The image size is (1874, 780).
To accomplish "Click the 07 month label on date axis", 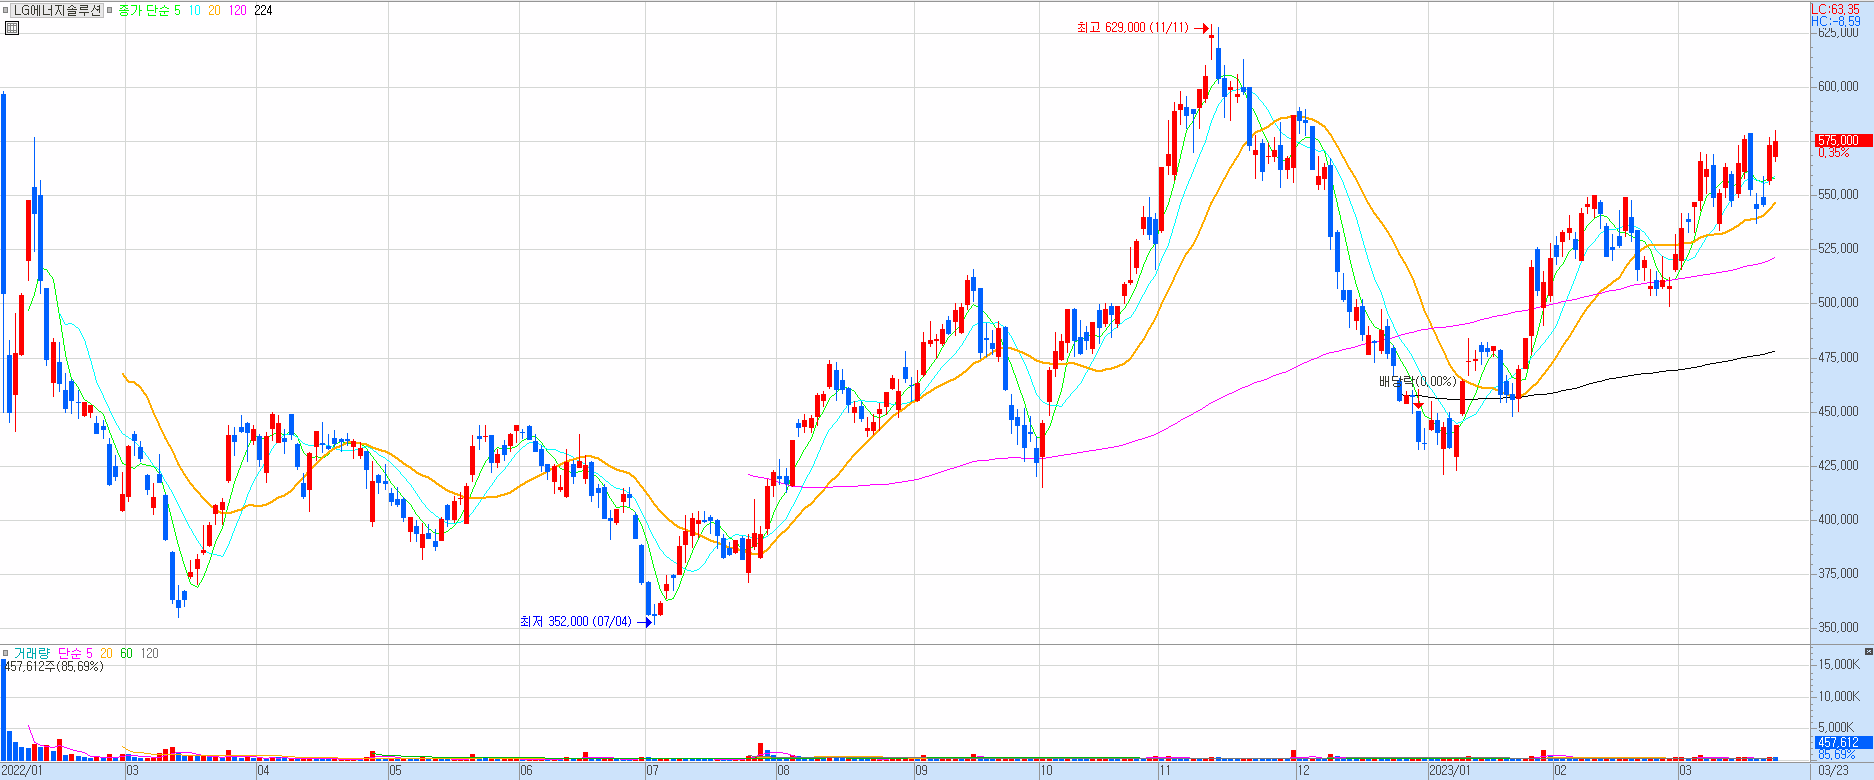I will (x=652, y=771).
